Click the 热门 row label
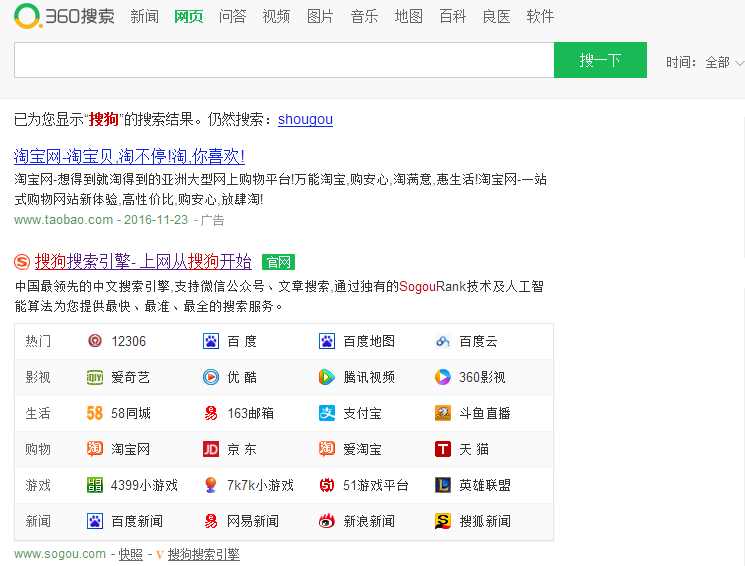The height and width of the screenshot is (566, 745). (x=38, y=341)
